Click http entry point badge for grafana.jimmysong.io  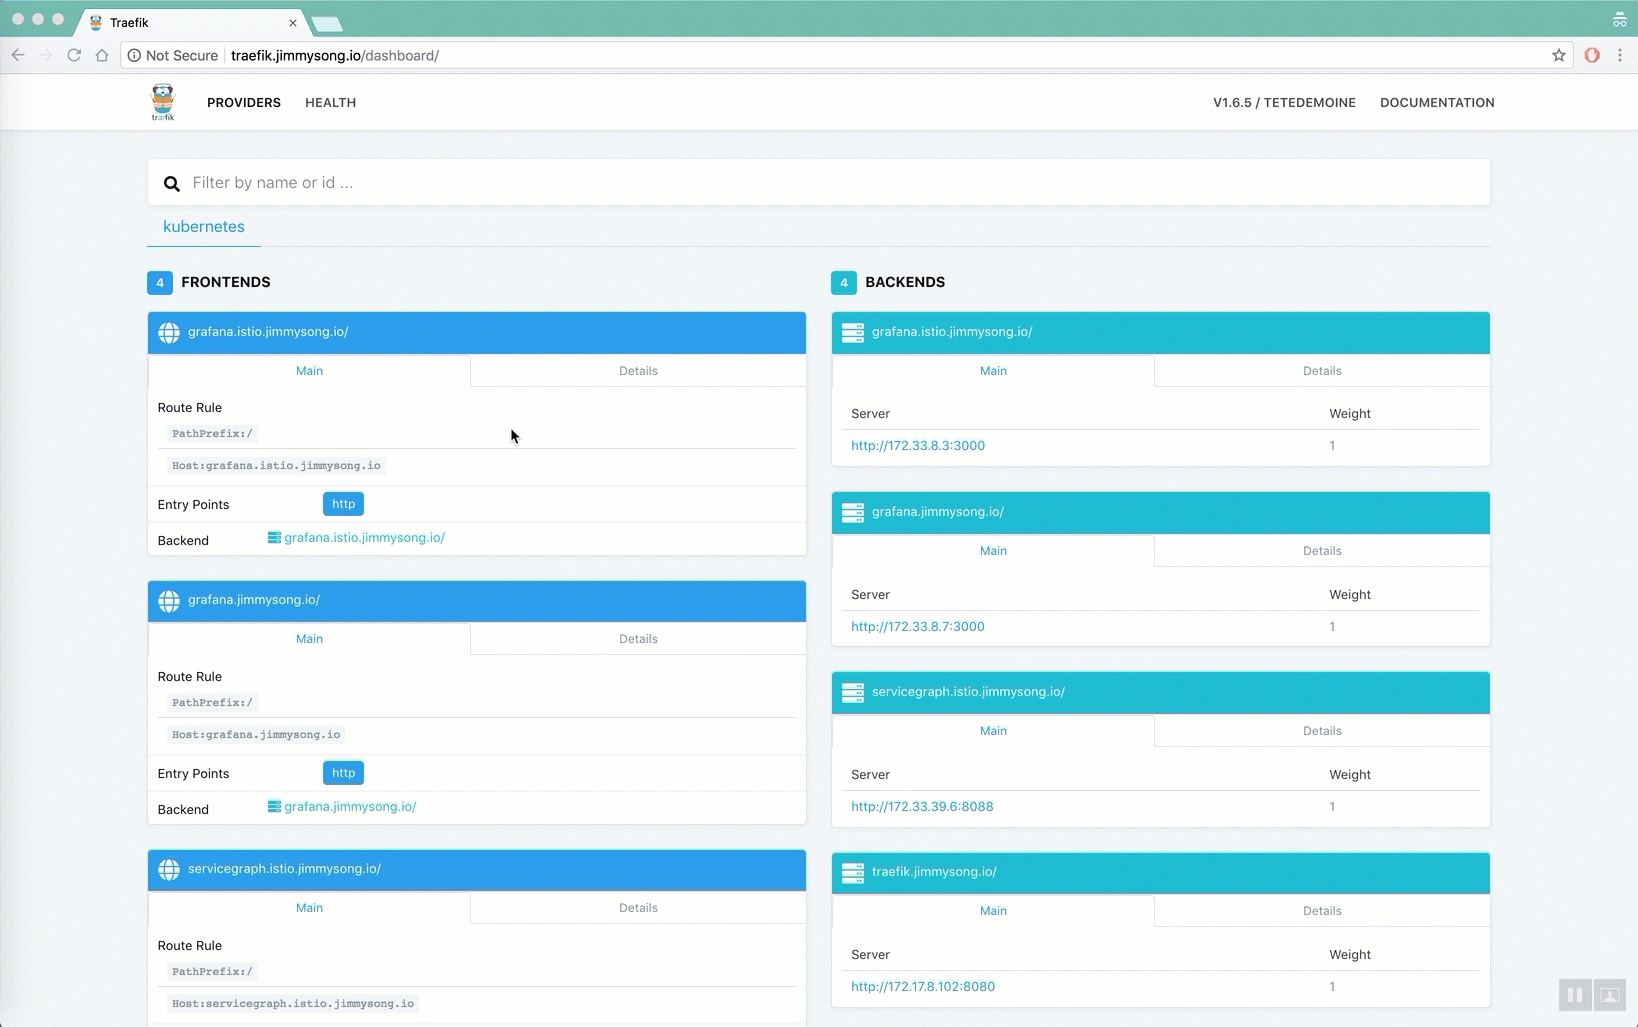pos(343,773)
